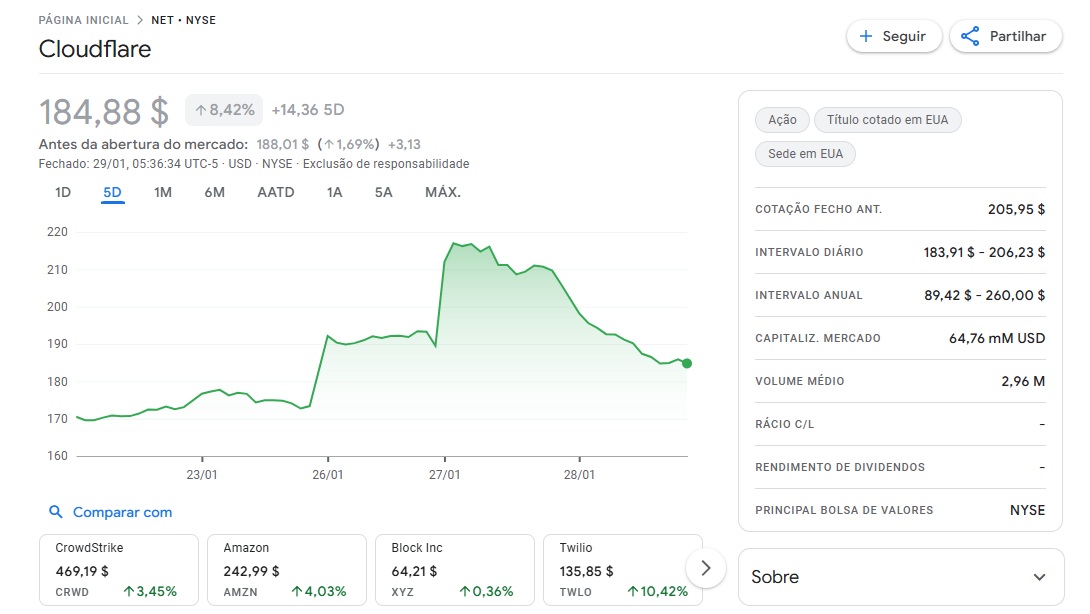
Task: Open the PÁGINA INICIAL breadcrumb link
Action: (x=83, y=20)
